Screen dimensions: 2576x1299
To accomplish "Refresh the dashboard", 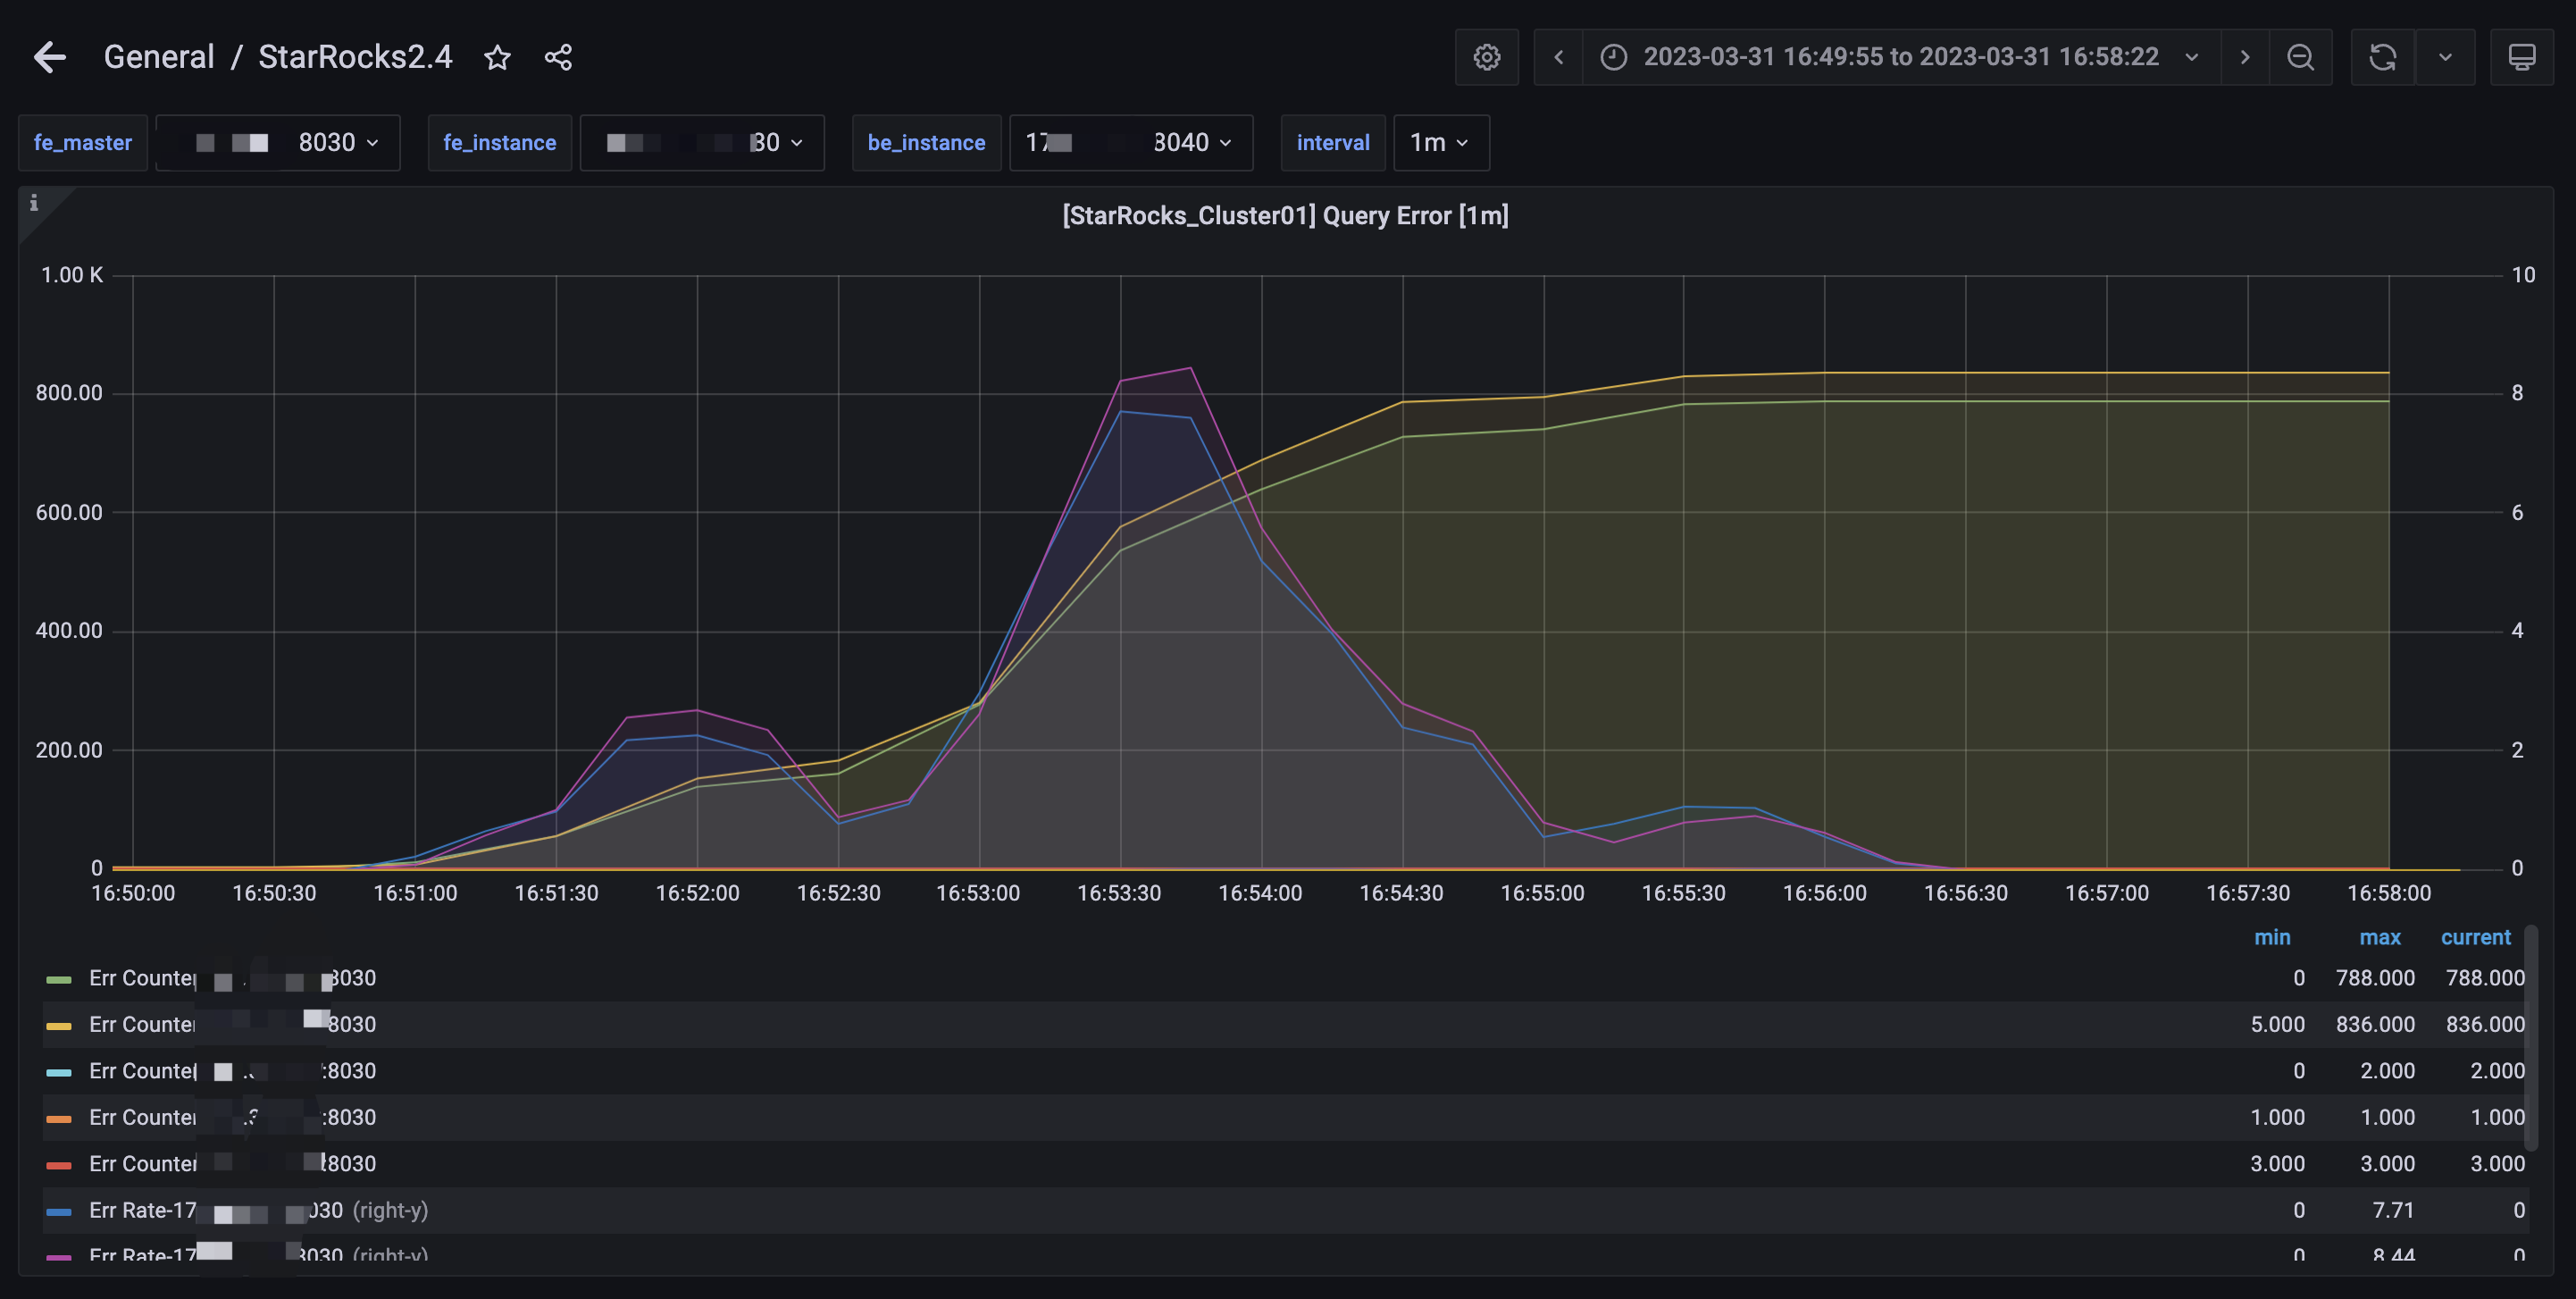I will click(2382, 57).
